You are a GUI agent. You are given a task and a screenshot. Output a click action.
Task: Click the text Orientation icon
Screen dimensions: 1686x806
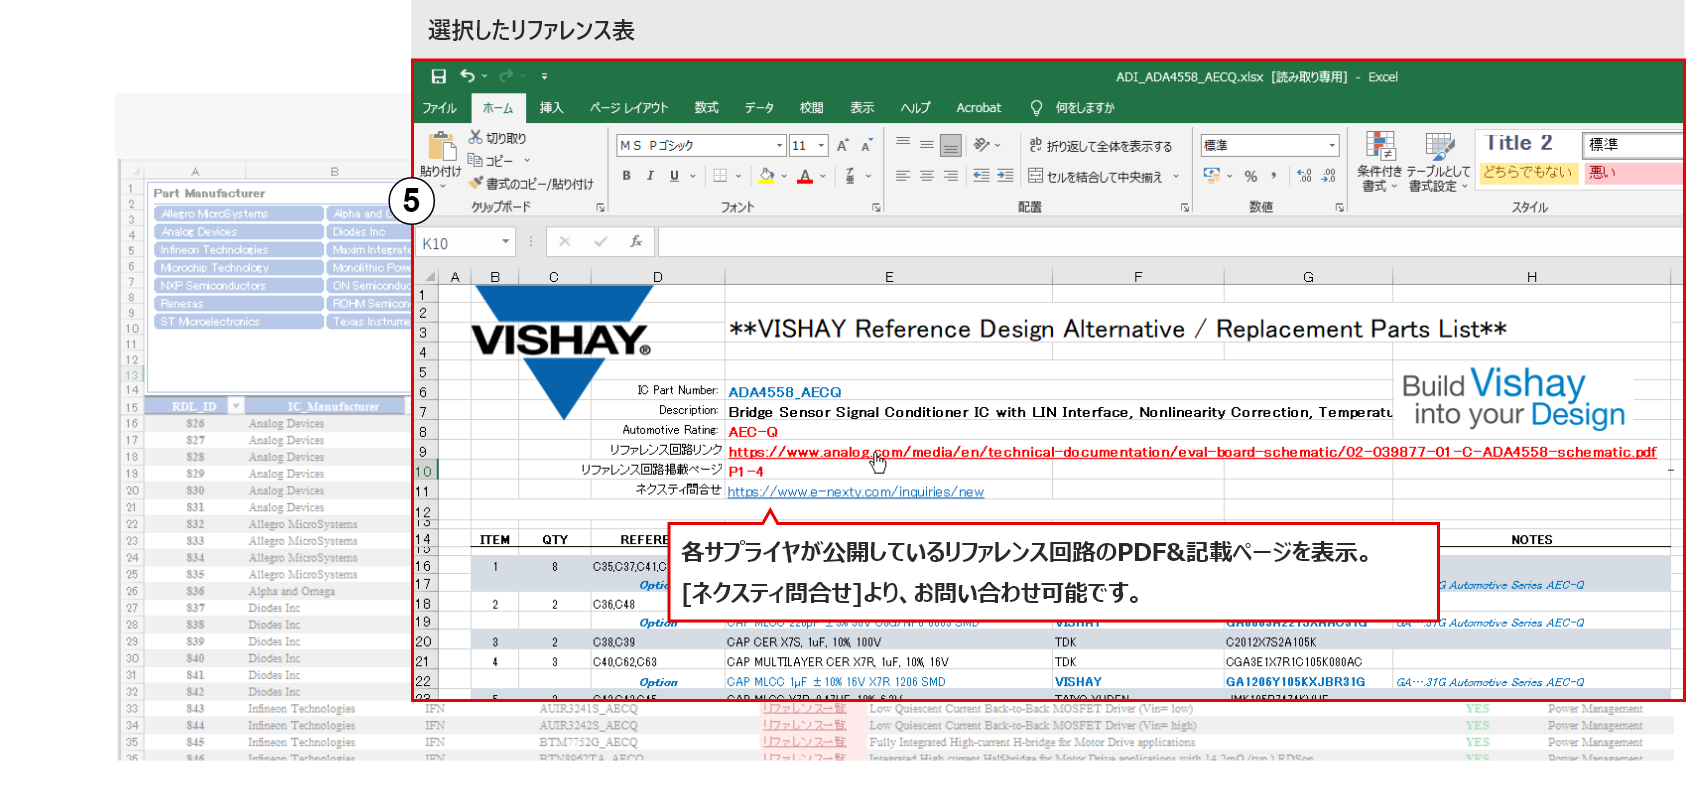(982, 145)
